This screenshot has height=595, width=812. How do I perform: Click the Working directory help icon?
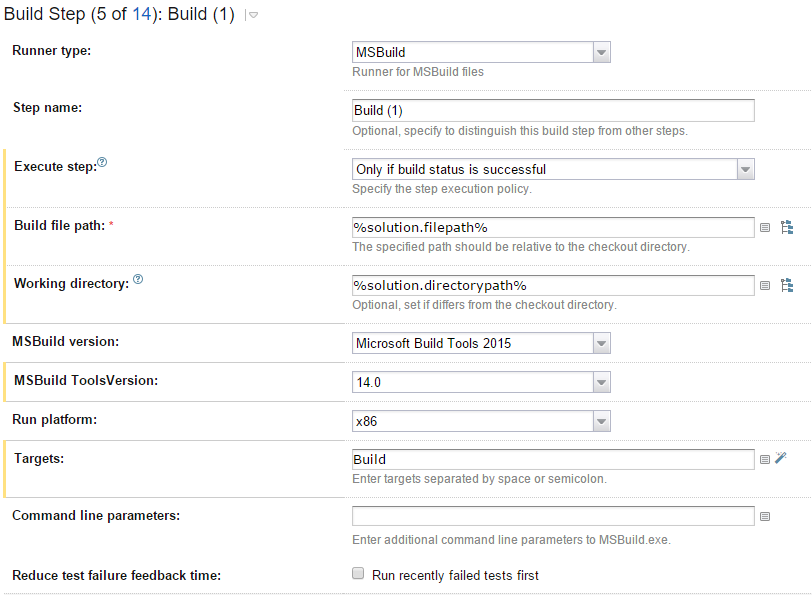[x=138, y=279]
